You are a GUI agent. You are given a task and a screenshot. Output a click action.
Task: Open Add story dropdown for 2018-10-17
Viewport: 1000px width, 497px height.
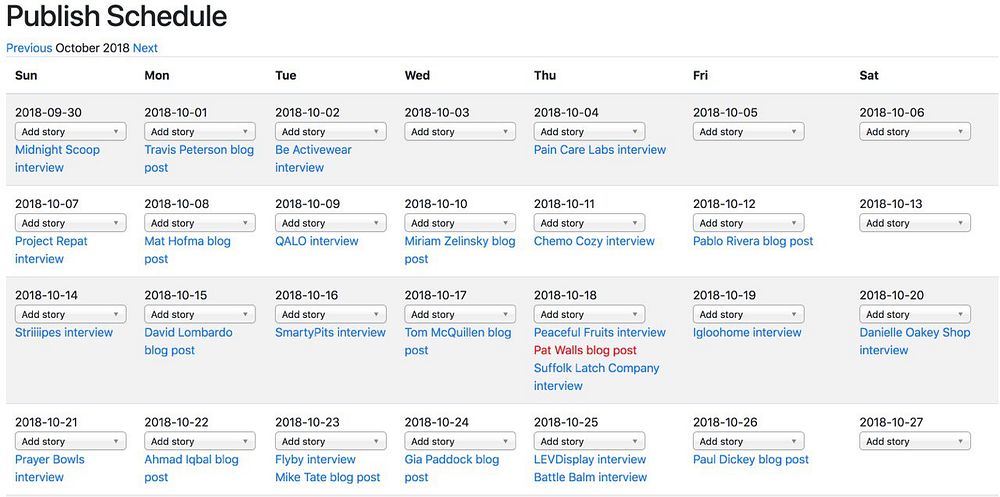(460, 315)
